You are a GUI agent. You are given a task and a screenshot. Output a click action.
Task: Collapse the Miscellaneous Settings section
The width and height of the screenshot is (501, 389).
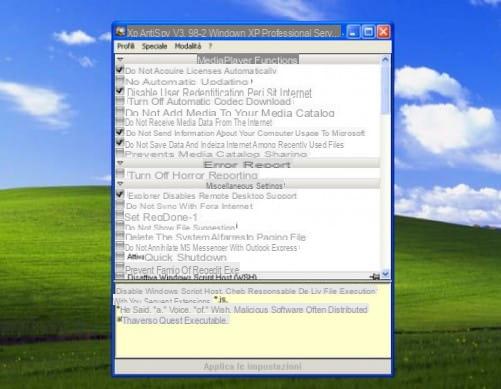click(120, 184)
